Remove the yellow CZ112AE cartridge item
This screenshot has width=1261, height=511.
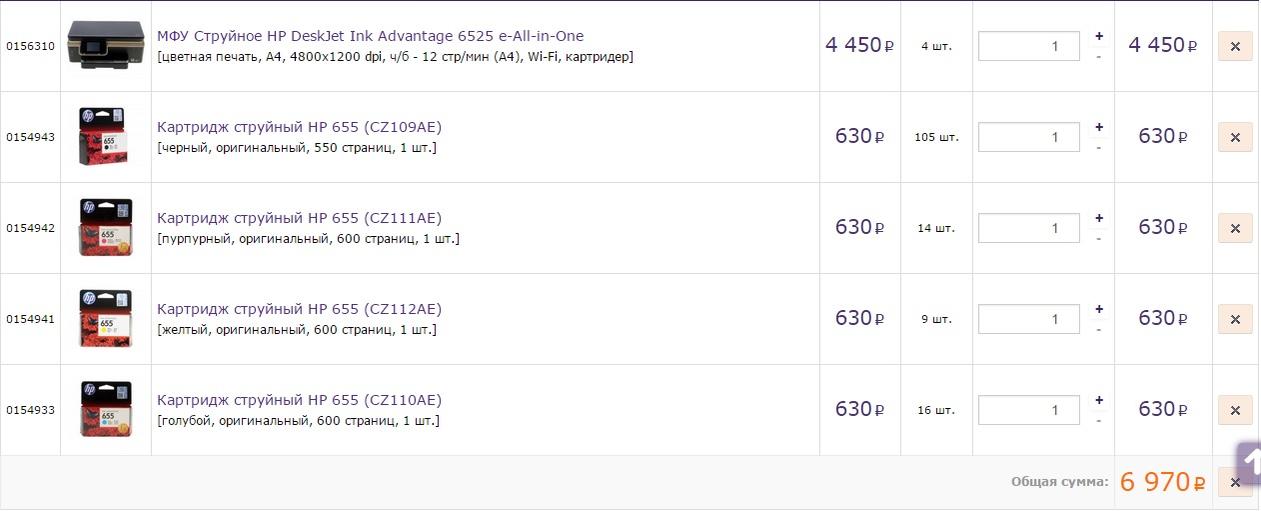1235,319
